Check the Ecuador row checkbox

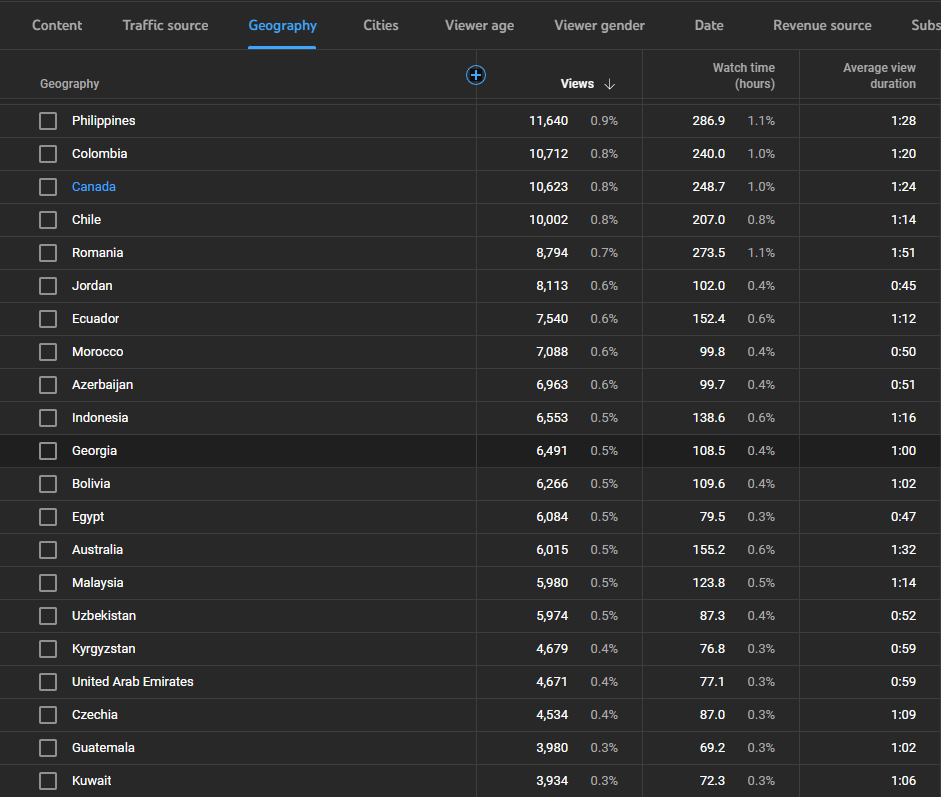(48, 319)
